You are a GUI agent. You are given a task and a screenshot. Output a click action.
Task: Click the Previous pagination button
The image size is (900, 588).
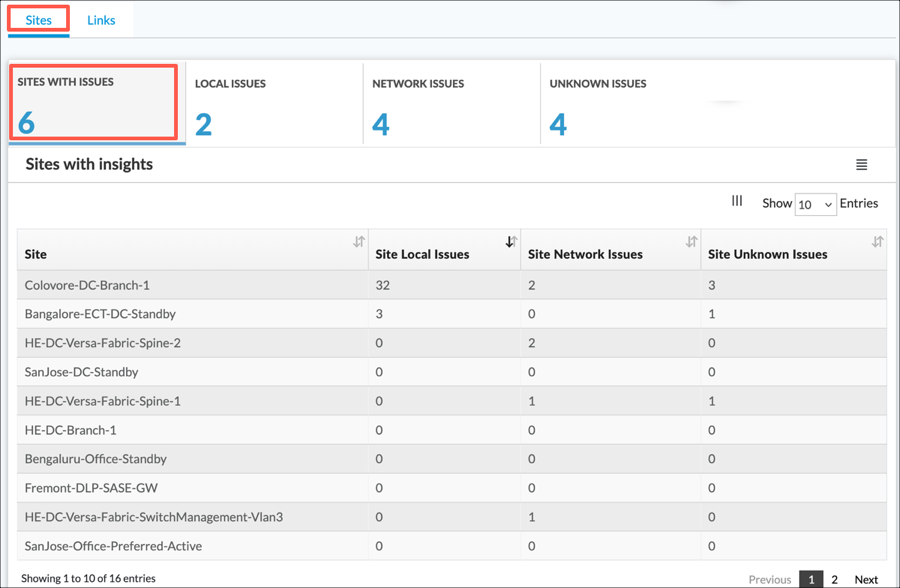coord(770,579)
